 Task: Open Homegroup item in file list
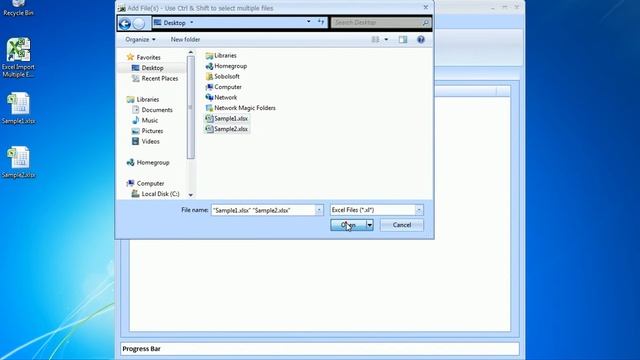click(x=226, y=66)
